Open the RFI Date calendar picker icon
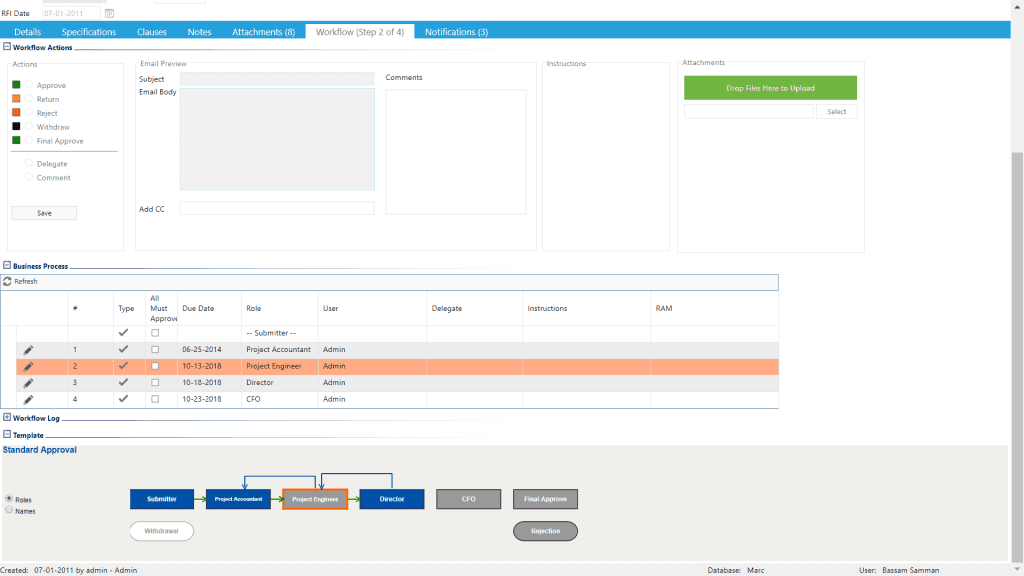The height and width of the screenshot is (576, 1024). point(109,13)
